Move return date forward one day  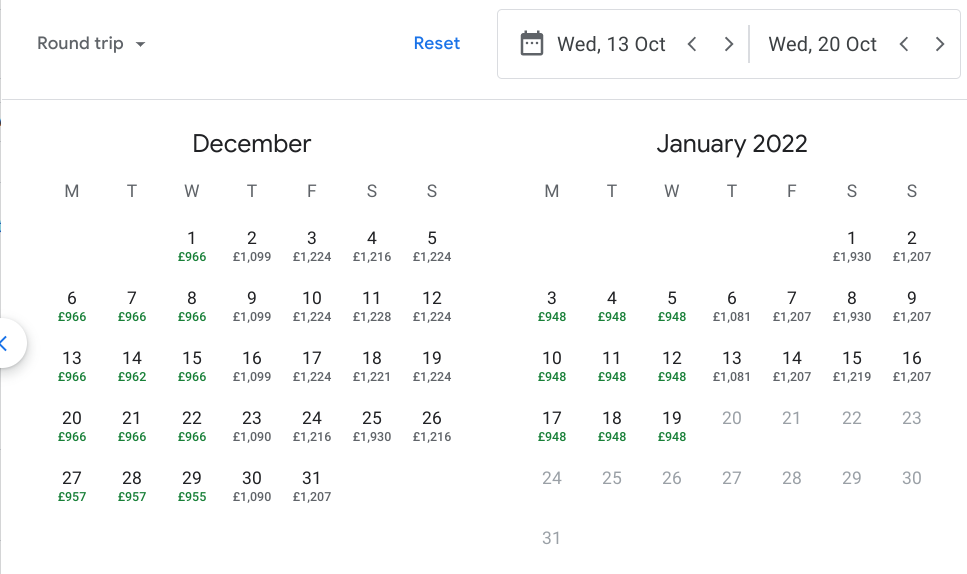click(940, 44)
